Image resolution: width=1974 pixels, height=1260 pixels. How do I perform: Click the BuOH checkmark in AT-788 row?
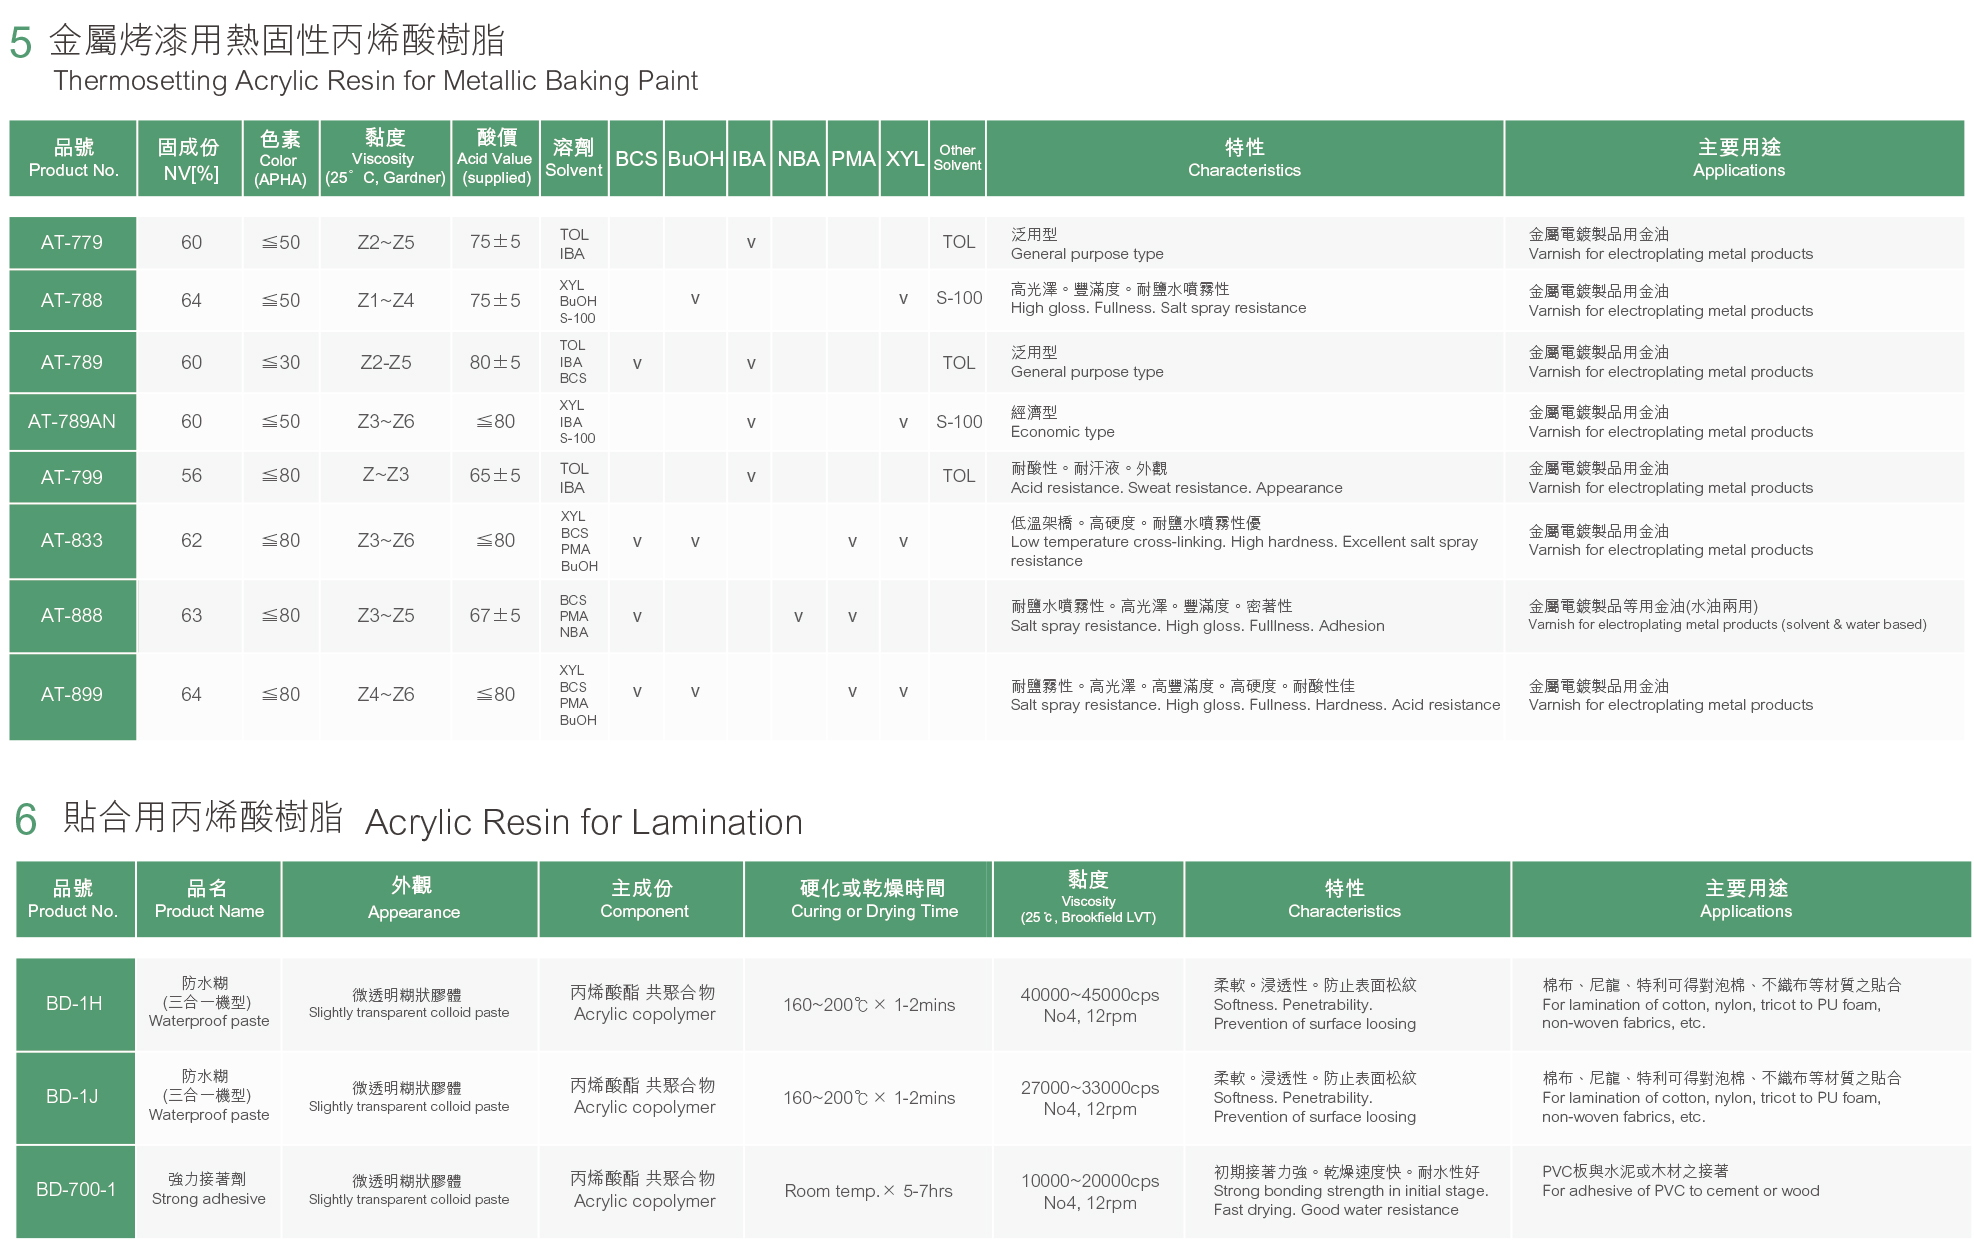pyautogui.click(x=695, y=298)
